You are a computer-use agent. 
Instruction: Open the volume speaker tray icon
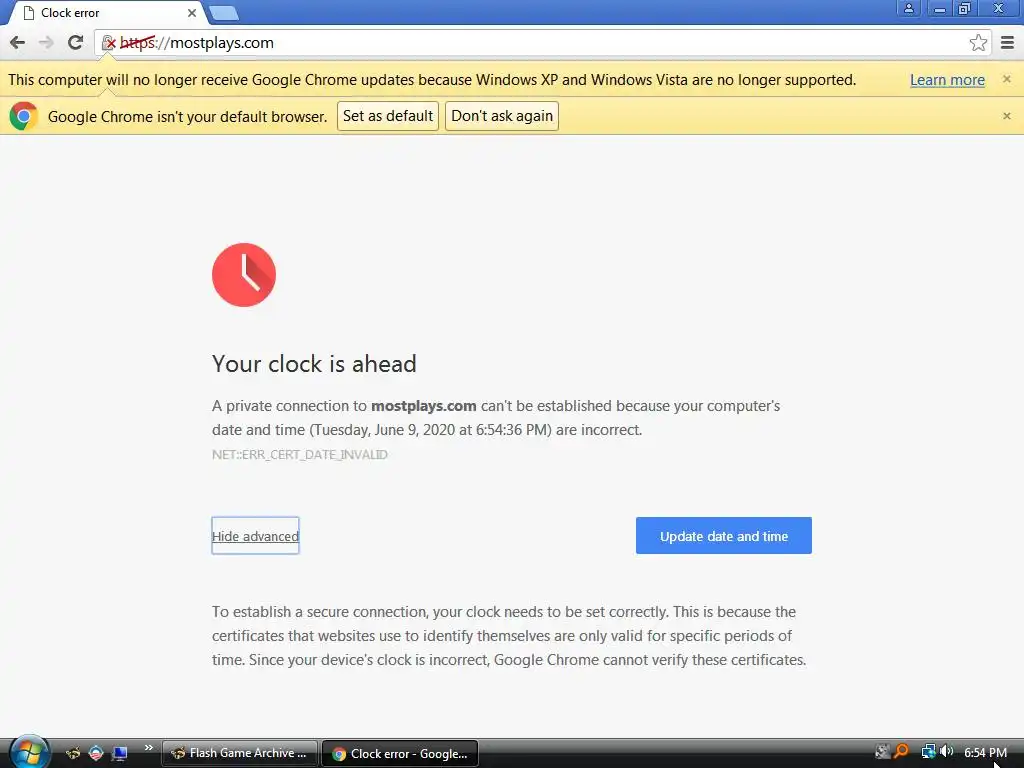(946, 752)
